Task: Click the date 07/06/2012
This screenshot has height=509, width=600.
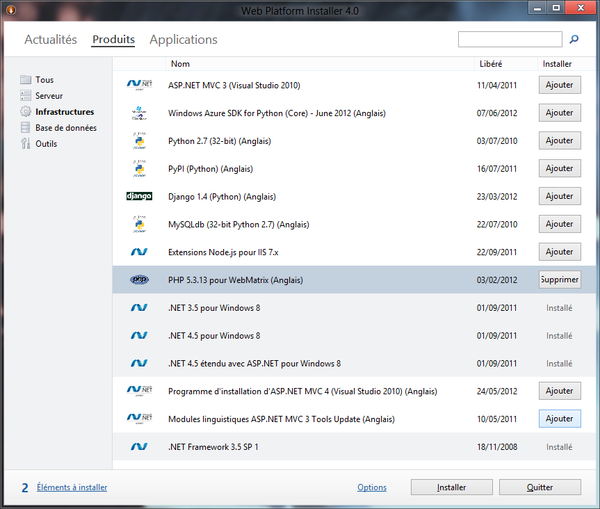Action: tap(497, 113)
